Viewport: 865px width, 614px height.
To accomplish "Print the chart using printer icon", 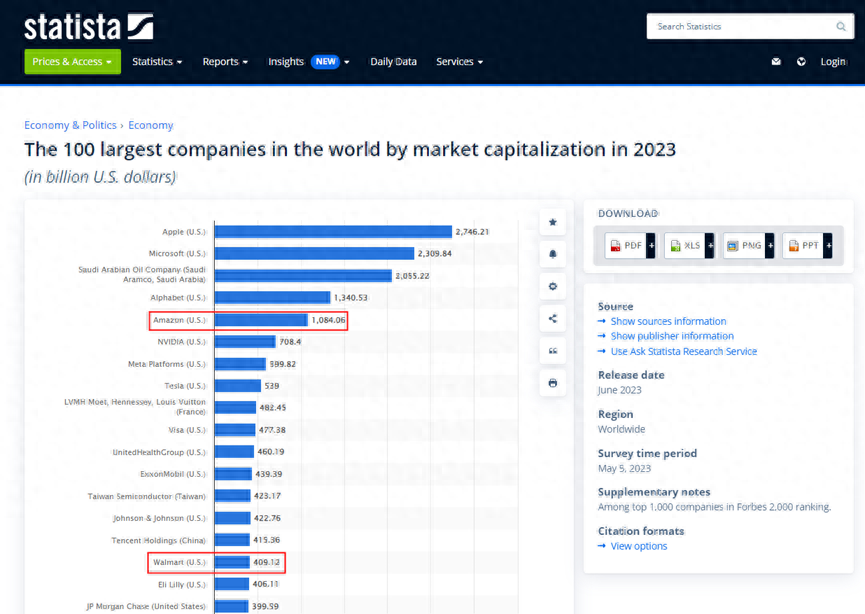I will [x=553, y=383].
